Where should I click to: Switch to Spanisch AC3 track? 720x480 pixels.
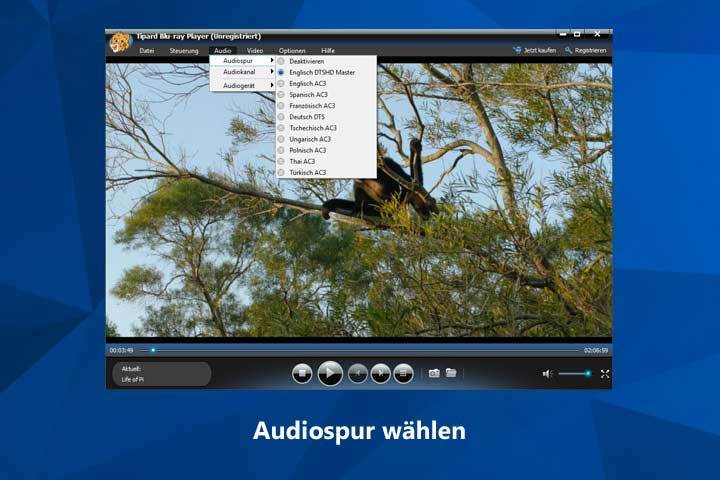(326, 95)
